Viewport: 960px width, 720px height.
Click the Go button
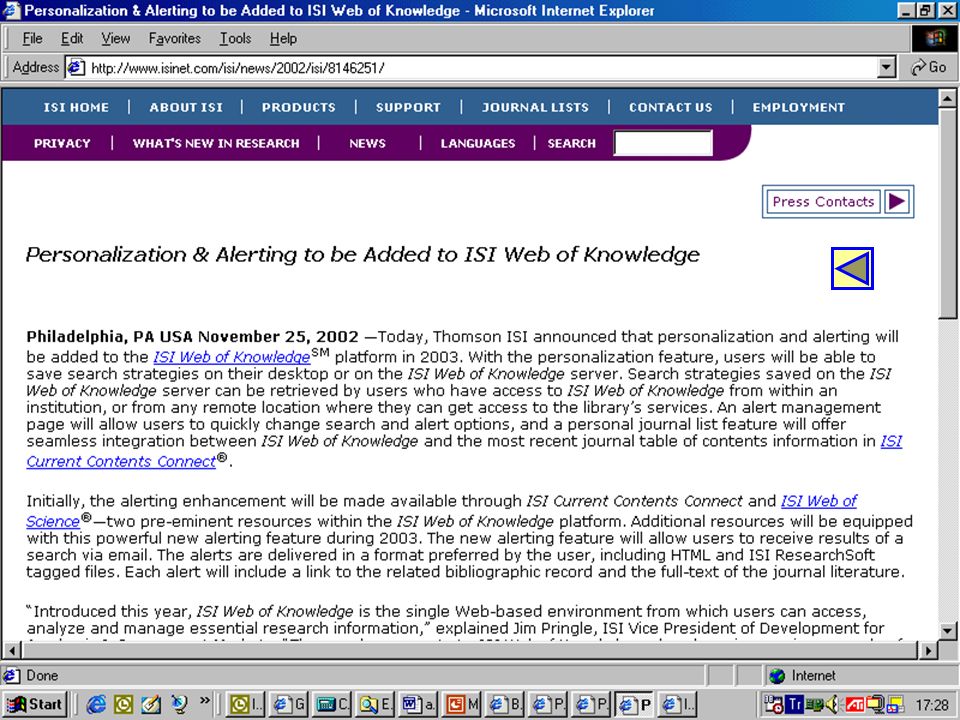929,67
